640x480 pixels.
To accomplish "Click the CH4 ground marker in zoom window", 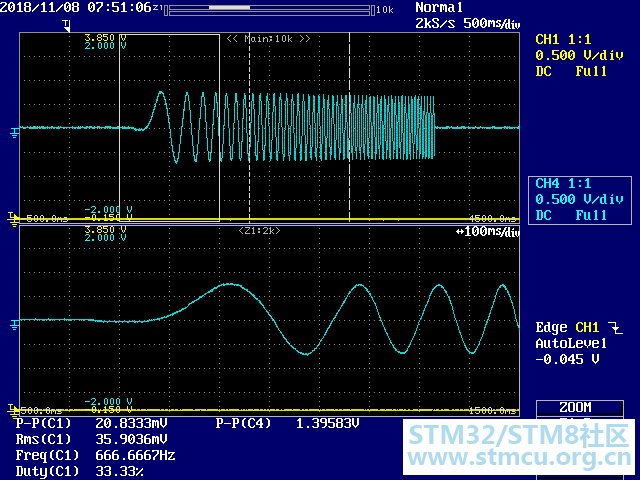I will (x=12, y=409).
